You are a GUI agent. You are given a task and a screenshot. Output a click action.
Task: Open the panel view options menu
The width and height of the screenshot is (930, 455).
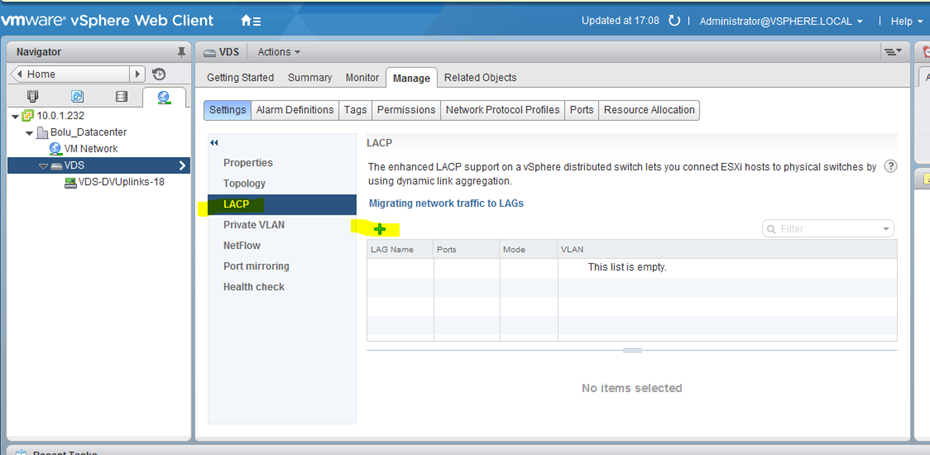point(893,52)
